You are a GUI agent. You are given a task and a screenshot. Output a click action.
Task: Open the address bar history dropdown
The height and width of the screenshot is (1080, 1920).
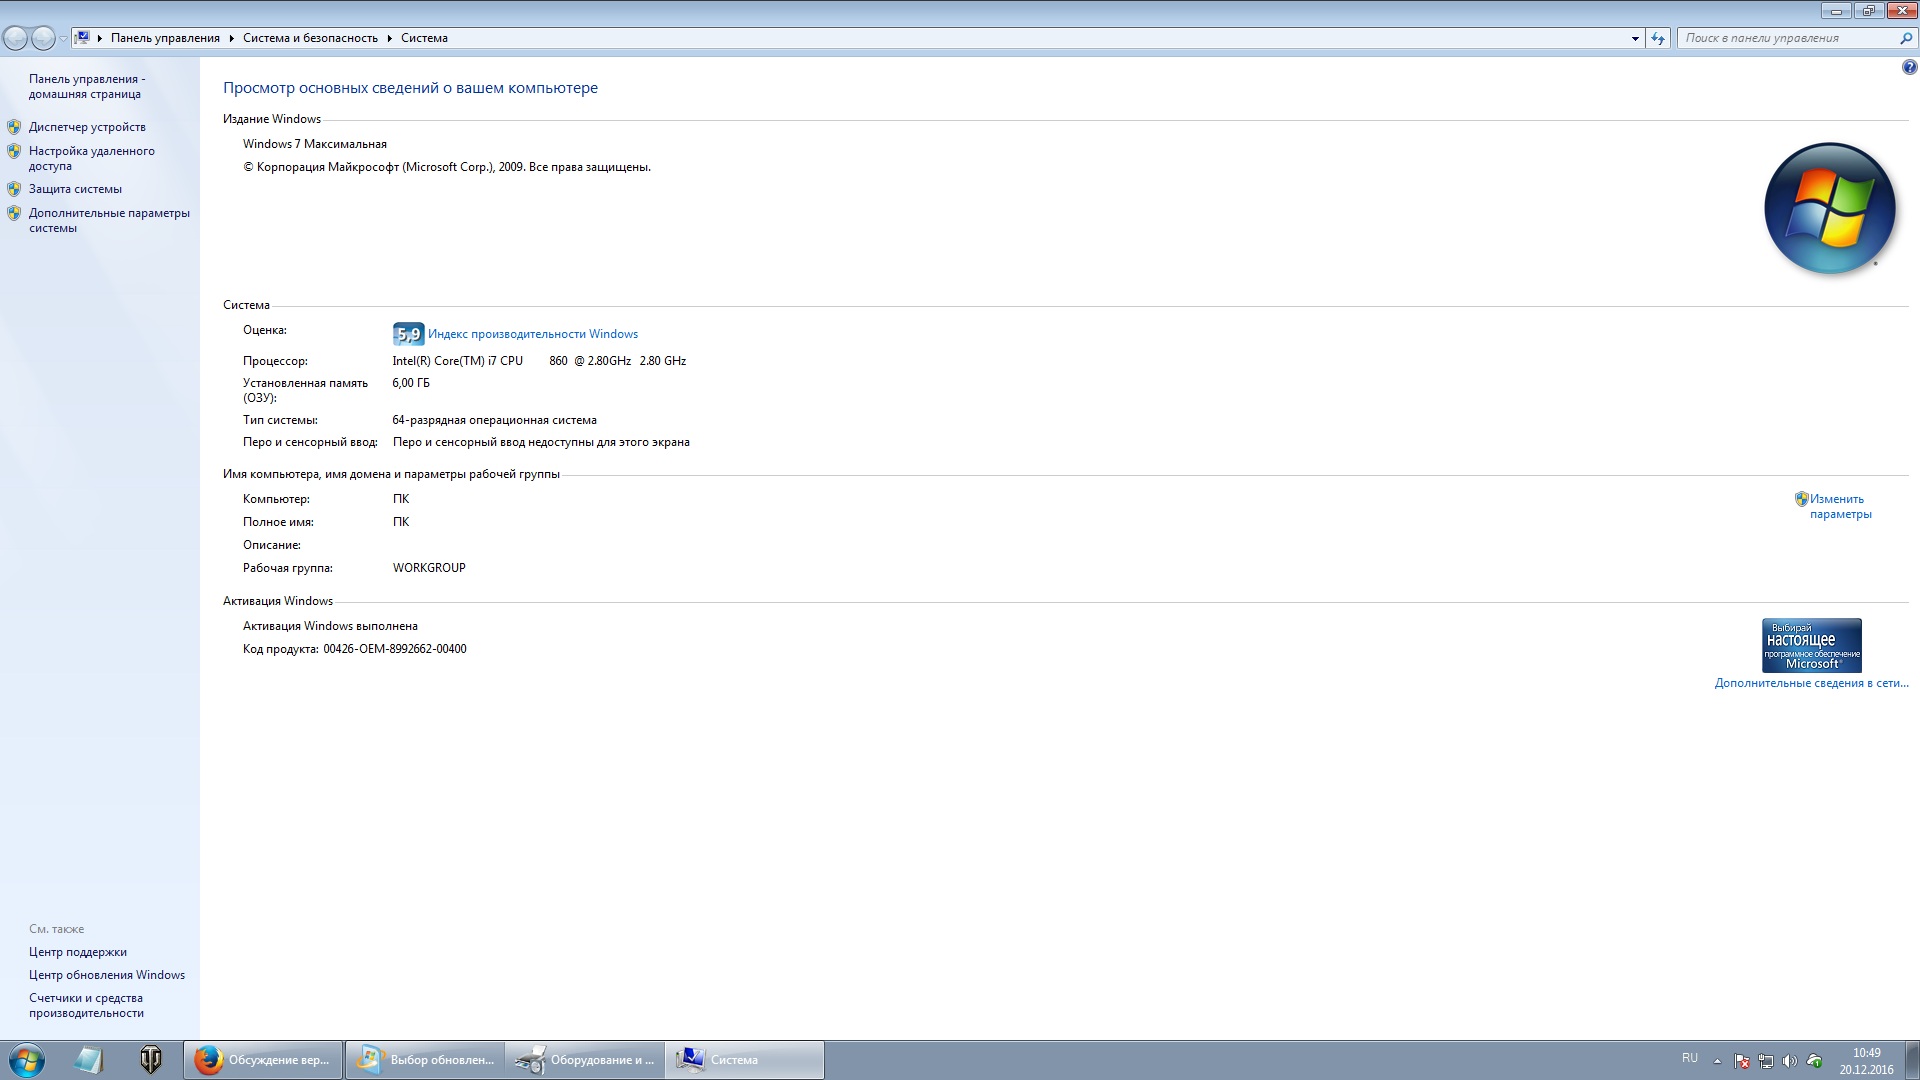tap(1635, 38)
